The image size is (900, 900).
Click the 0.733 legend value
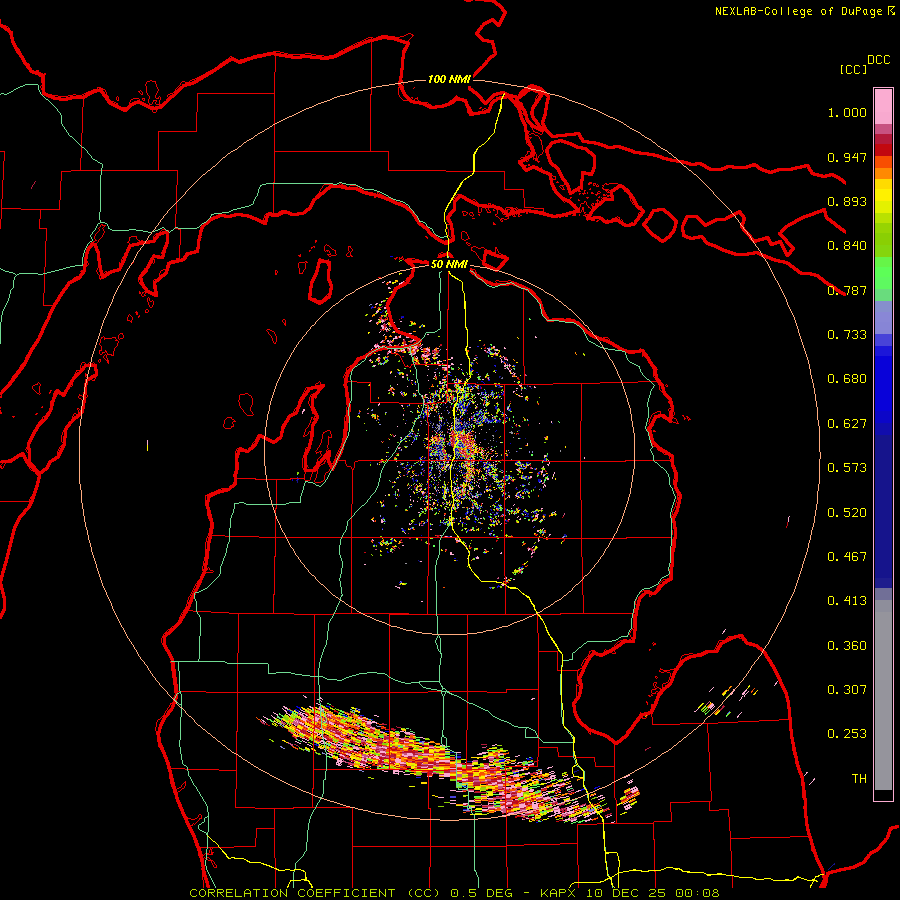pos(847,334)
